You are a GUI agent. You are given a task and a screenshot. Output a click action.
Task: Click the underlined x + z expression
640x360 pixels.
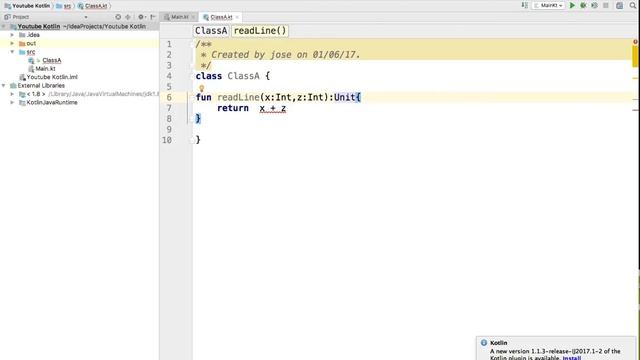point(273,108)
